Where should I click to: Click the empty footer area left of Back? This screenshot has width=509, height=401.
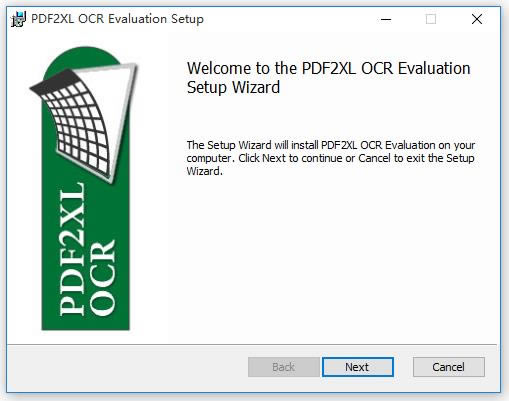click(127, 367)
